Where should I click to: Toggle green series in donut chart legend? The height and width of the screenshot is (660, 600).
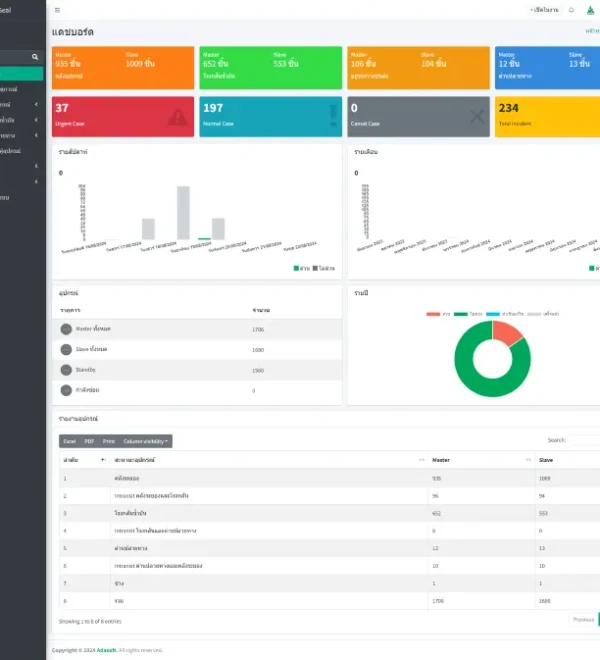(468, 314)
